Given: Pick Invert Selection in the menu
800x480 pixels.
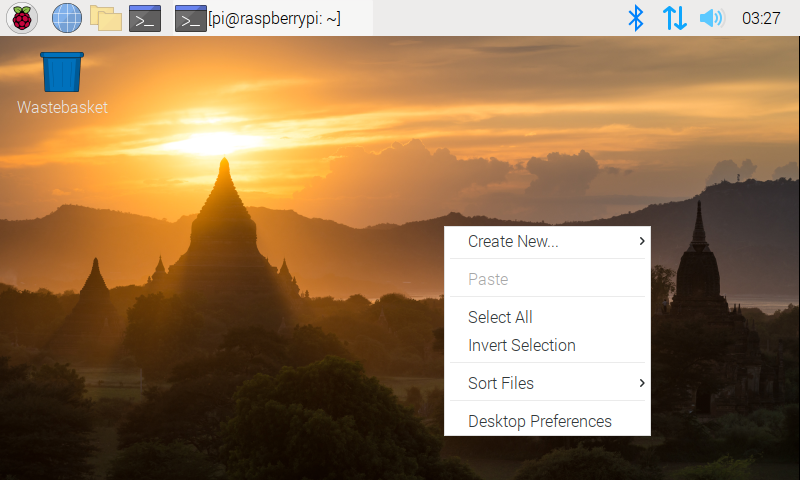Looking at the screenshot, I should (x=521, y=345).
